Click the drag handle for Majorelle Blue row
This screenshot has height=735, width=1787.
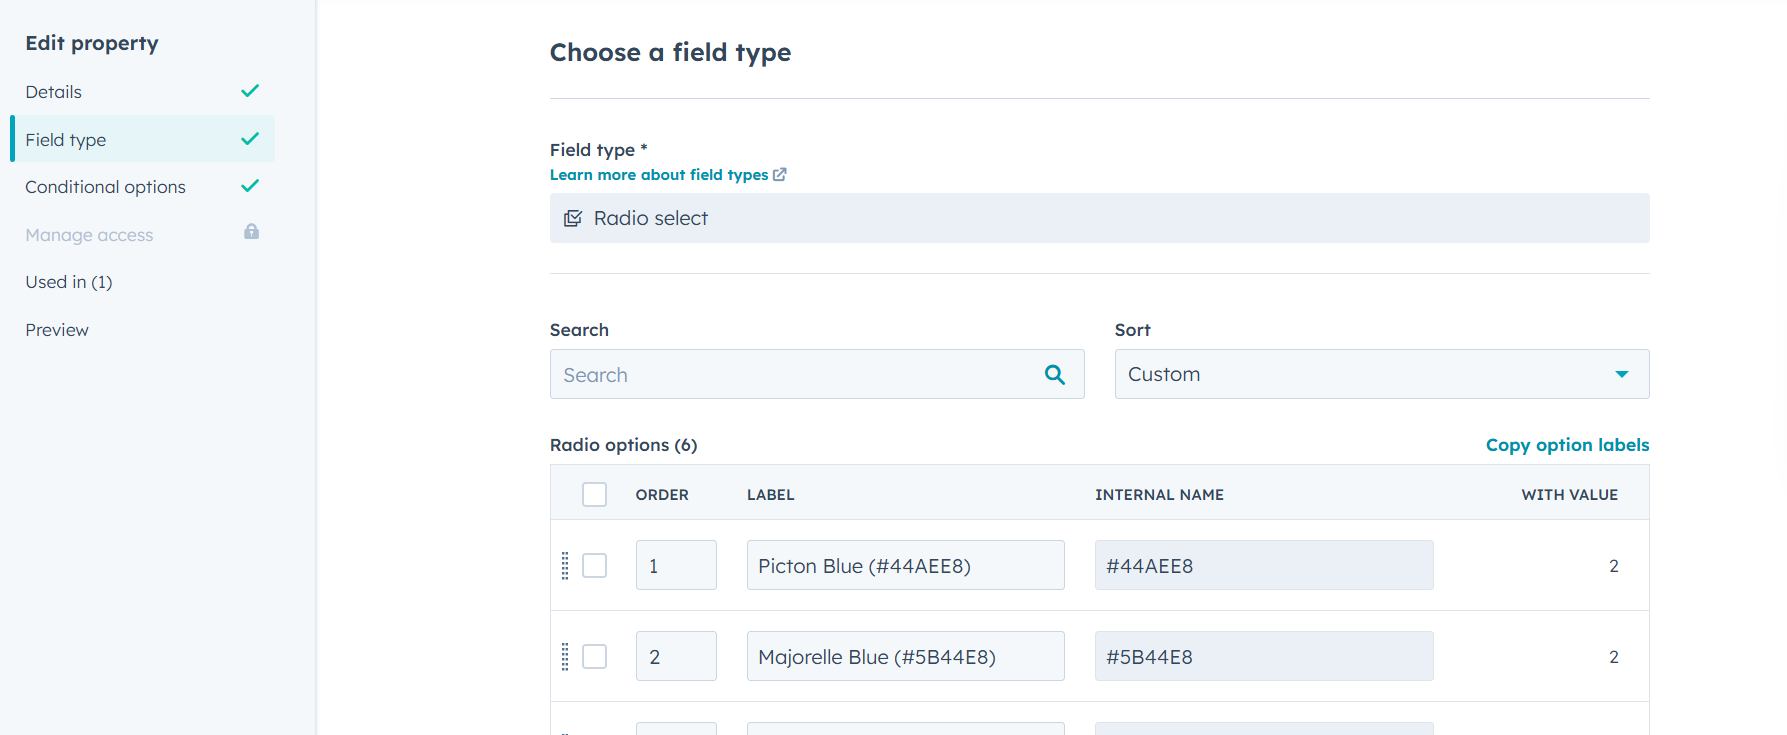pyautogui.click(x=565, y=657)
